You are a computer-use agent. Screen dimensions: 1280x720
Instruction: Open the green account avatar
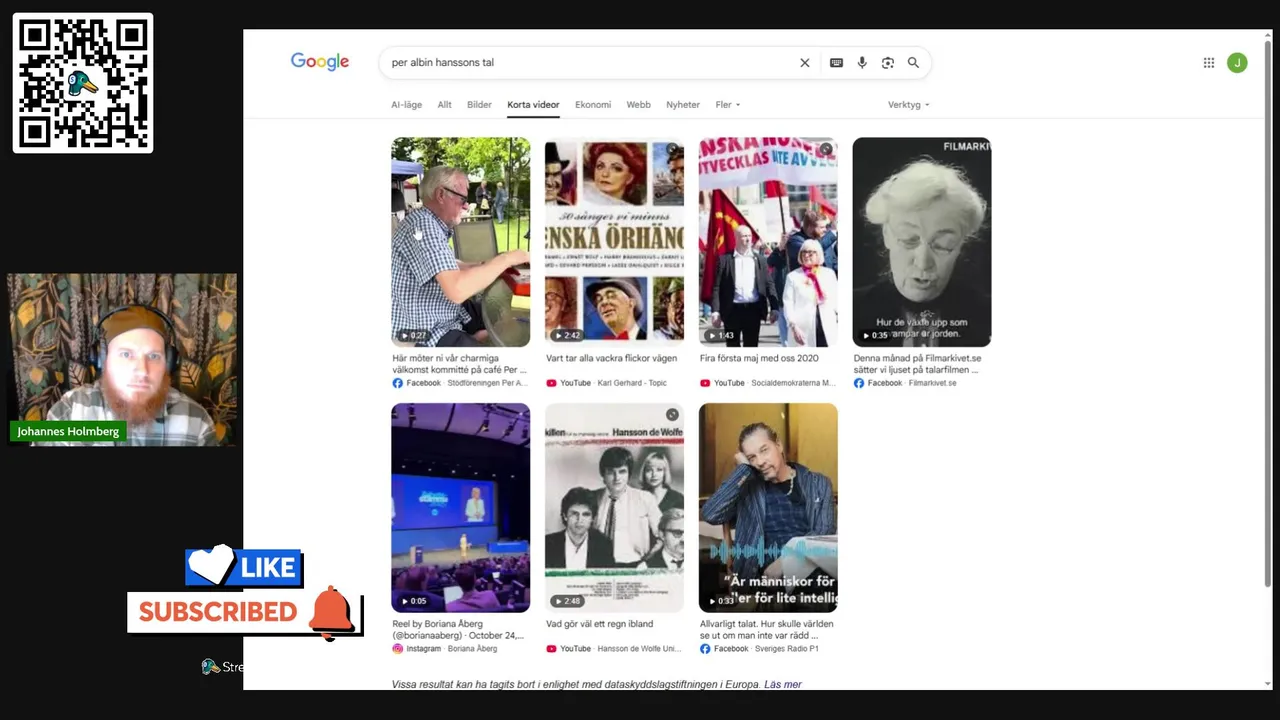tap(1237, 63)
